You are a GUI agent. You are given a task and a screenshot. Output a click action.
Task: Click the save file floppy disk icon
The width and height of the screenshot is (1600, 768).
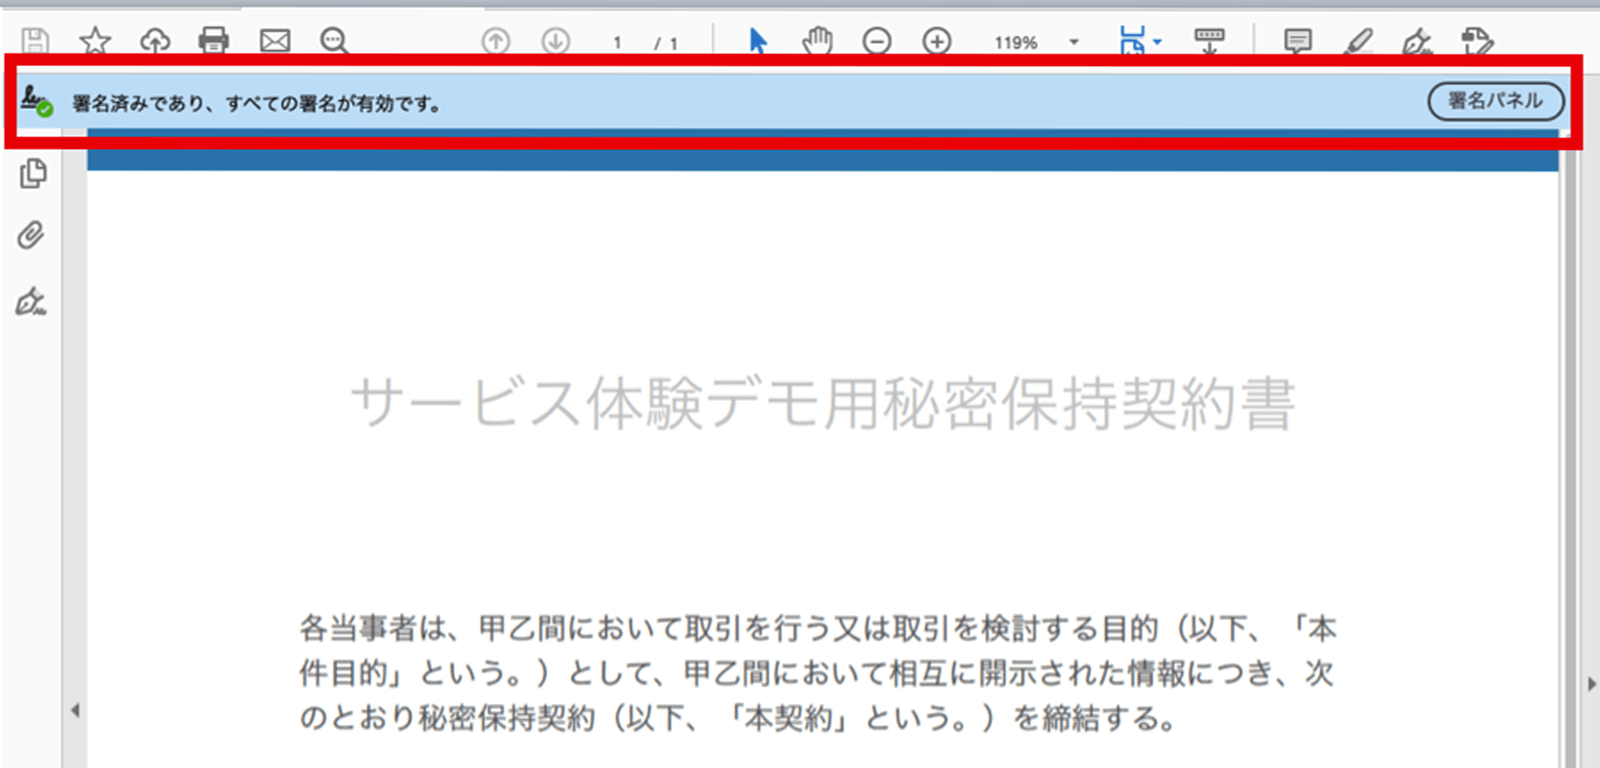(x=35, y=41)
